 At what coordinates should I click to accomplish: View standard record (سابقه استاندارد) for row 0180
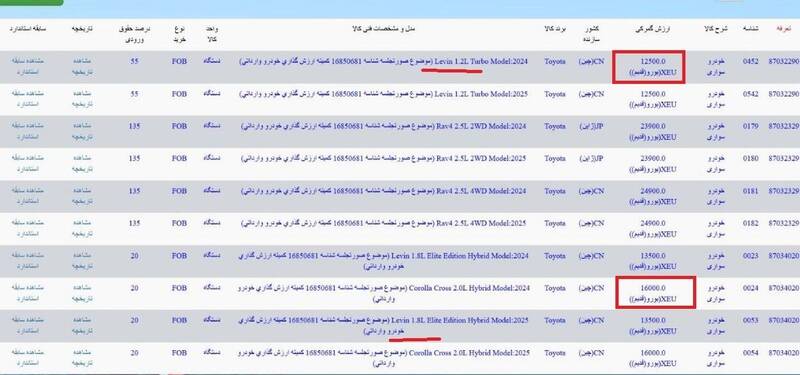coord(28,164)
